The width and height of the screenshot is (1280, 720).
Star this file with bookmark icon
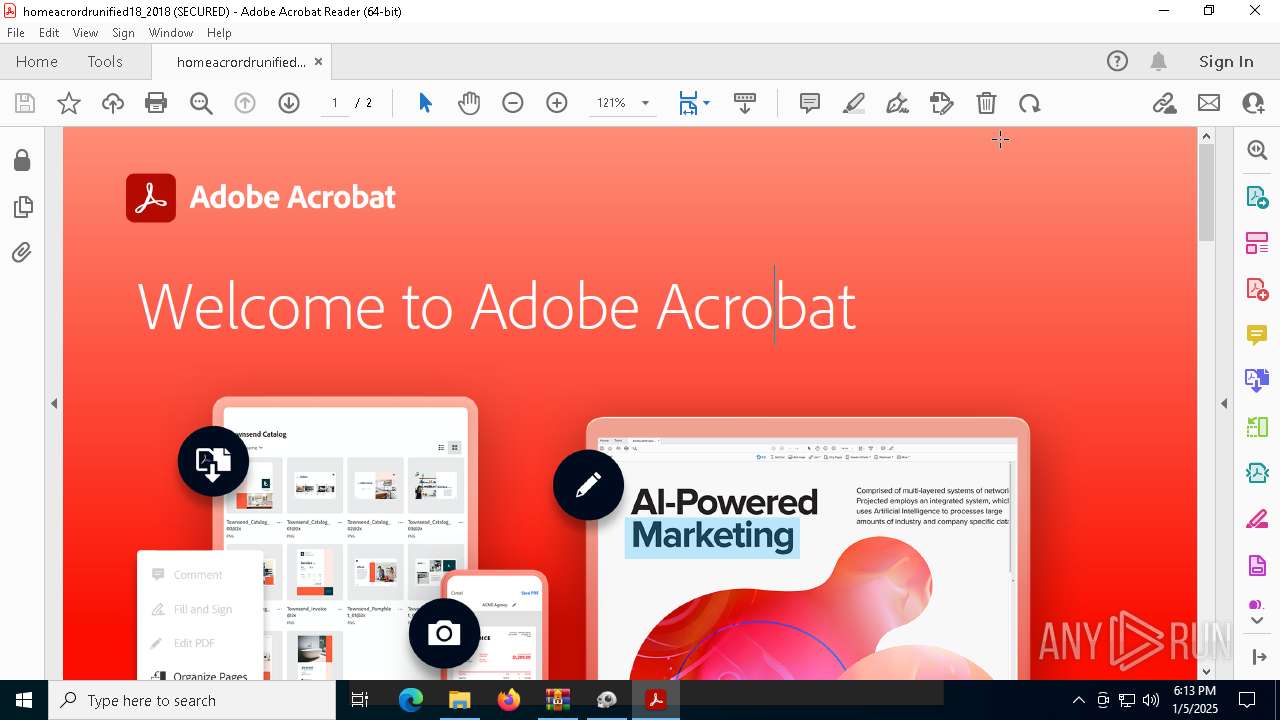pyautogui.click(x=69, y=103)
